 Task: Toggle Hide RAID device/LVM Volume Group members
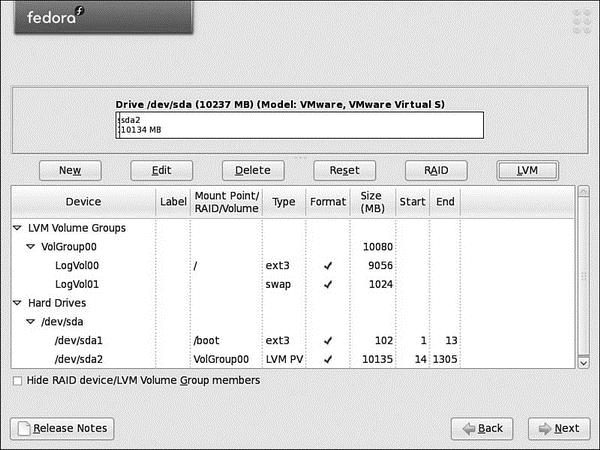pyautogui.click(x=17, y=381)
